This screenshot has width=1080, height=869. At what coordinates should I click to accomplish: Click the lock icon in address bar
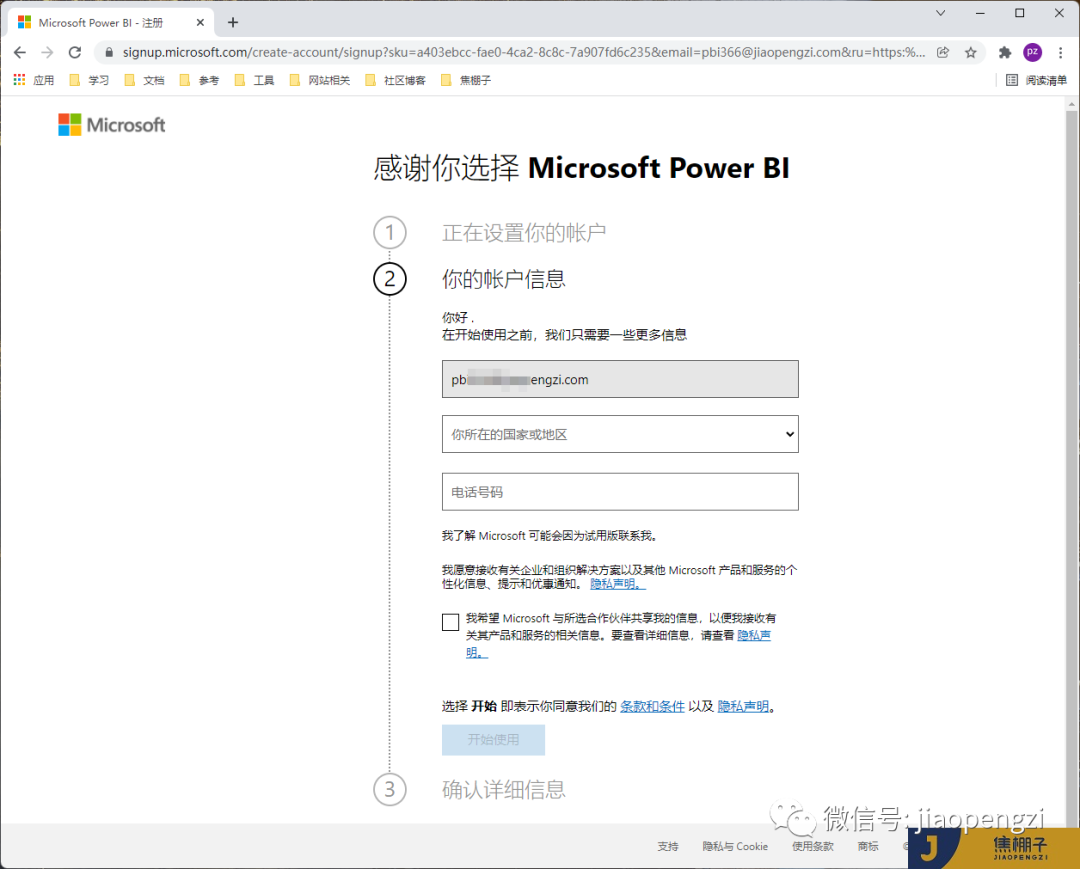(109, 52)
